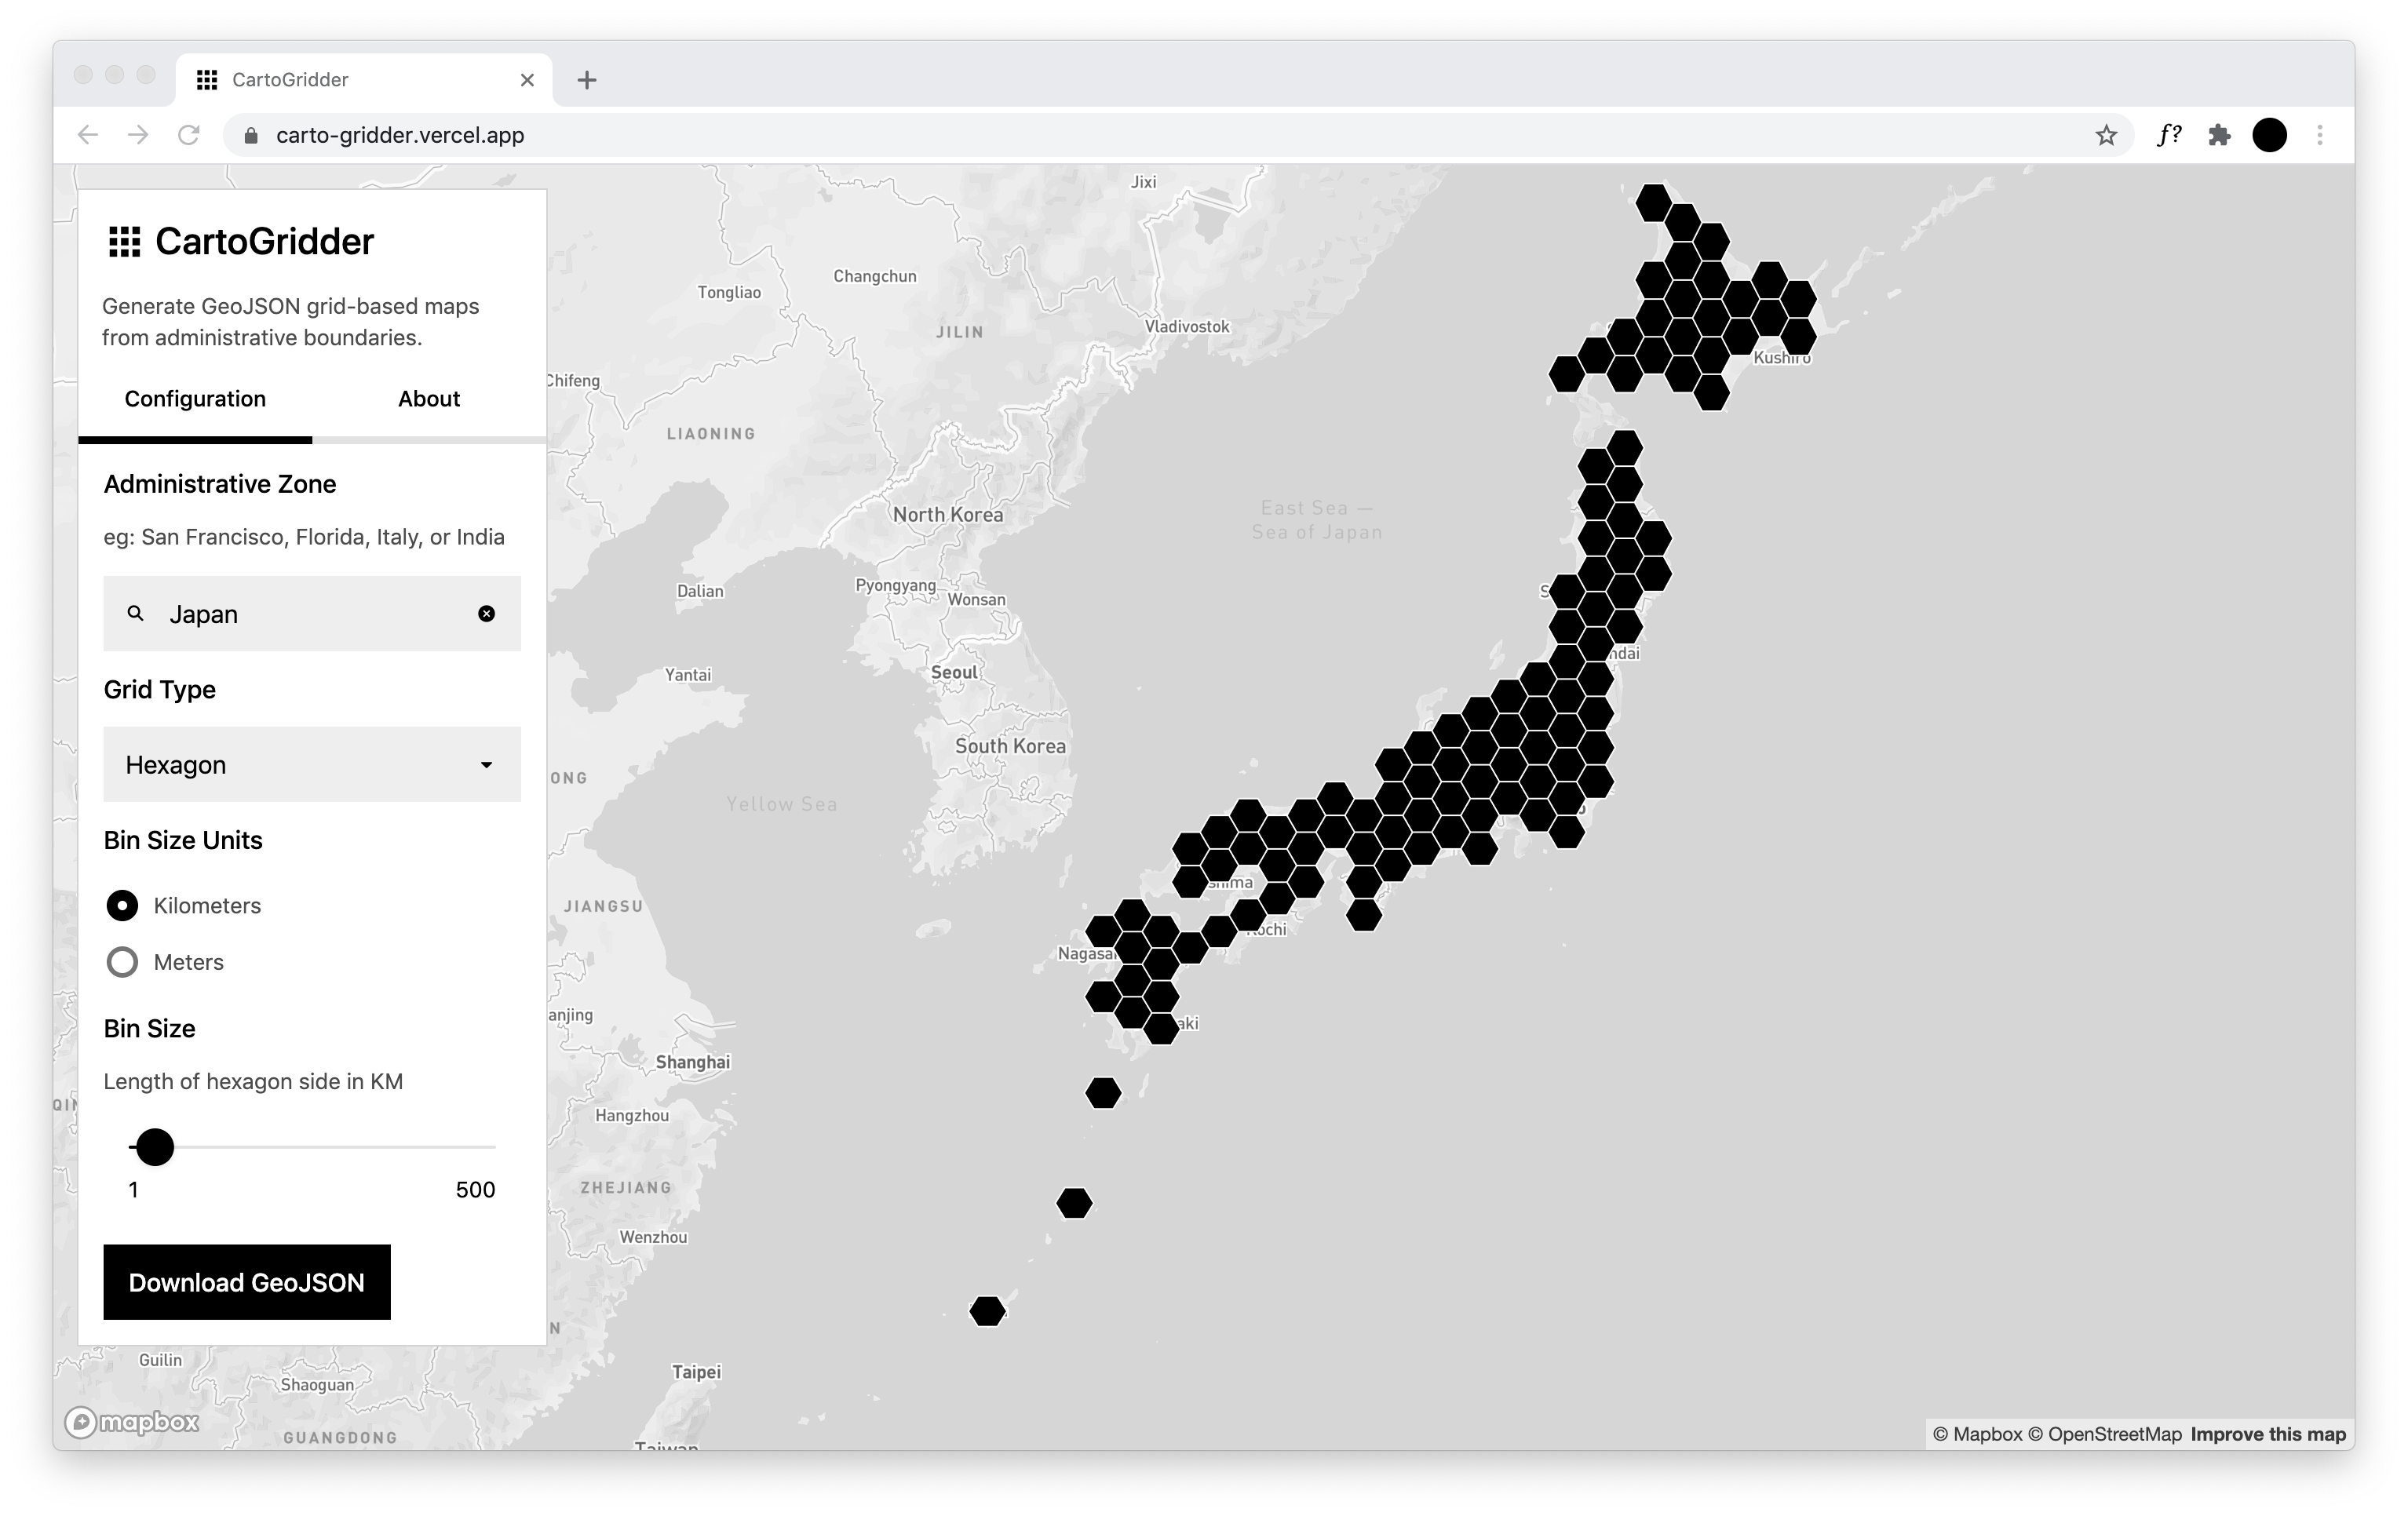Click the bin size slider handle
The image size is (2408, 1516).
[x=155, y=1147]
